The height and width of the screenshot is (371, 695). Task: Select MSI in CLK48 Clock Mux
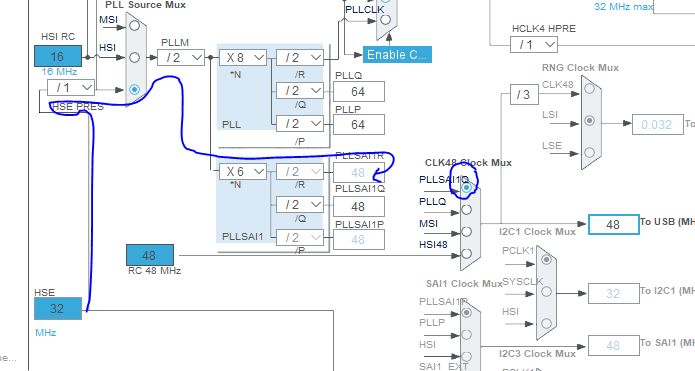(x=466, y=232)
